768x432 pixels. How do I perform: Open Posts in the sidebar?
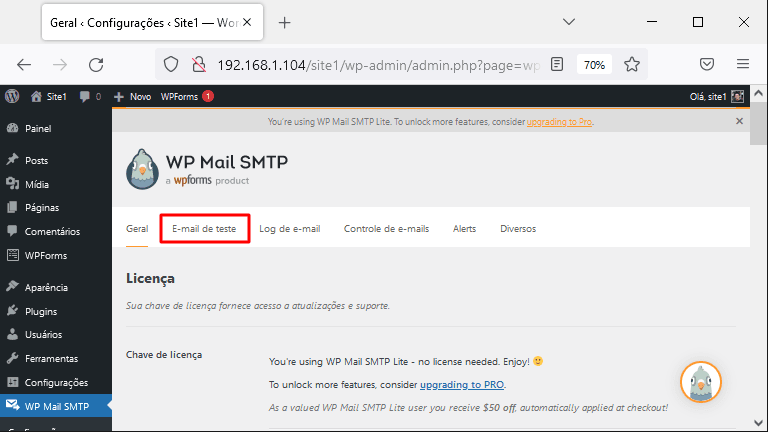(36, 160)
